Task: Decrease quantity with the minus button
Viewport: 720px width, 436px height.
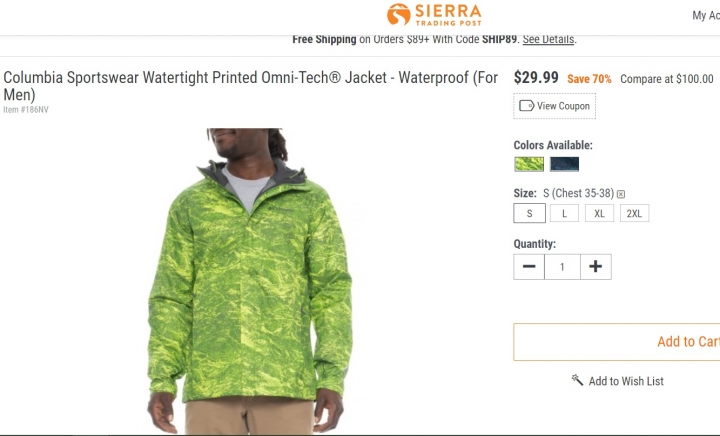Action: (529, 267)
